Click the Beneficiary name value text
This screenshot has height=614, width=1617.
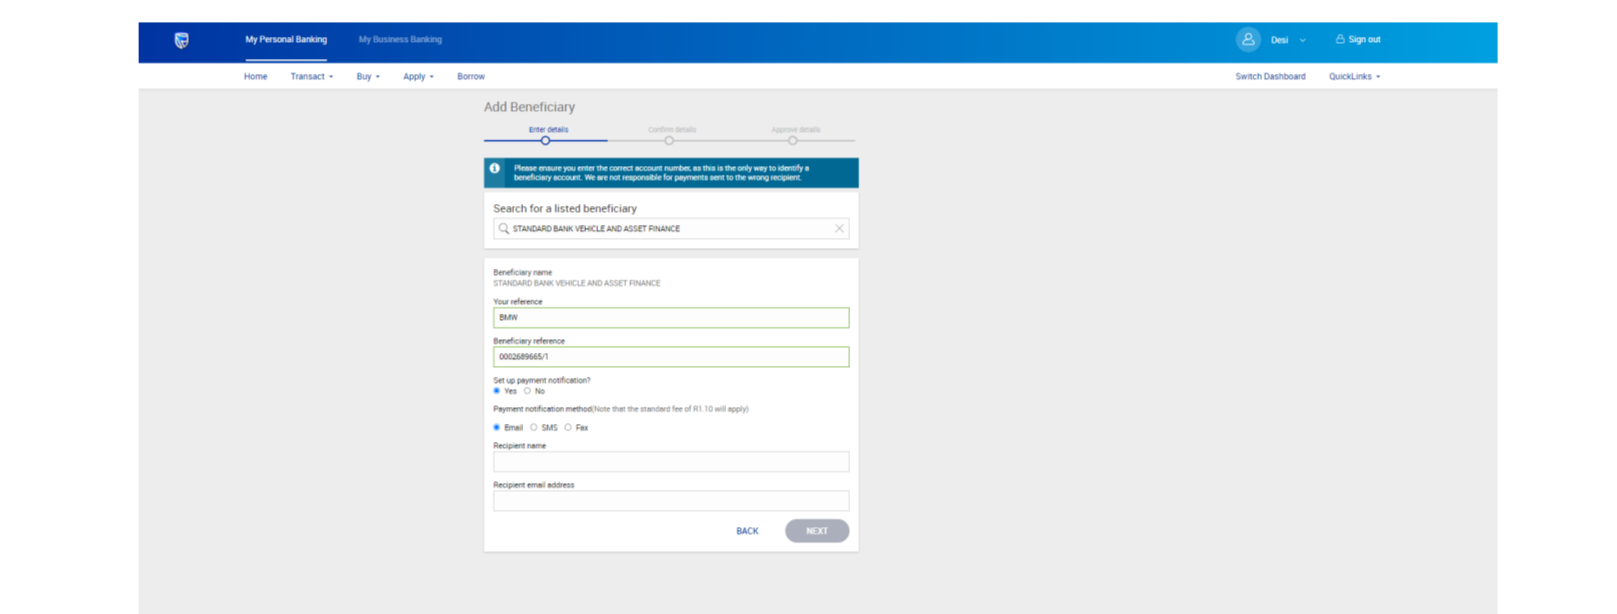pyautogui.click(x=577, y=283)
